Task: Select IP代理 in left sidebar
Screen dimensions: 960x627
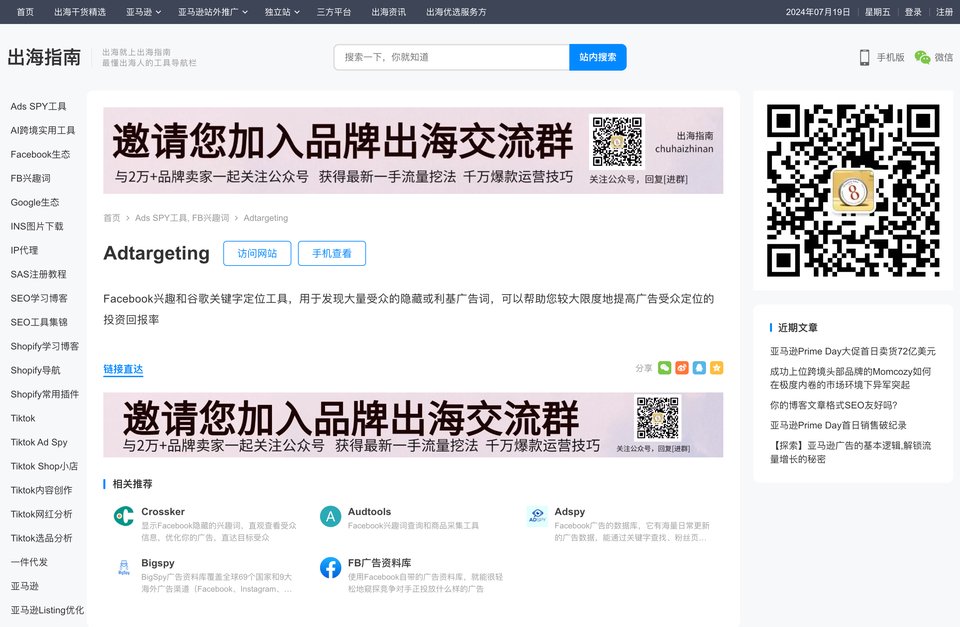Action: coord(24,250)
